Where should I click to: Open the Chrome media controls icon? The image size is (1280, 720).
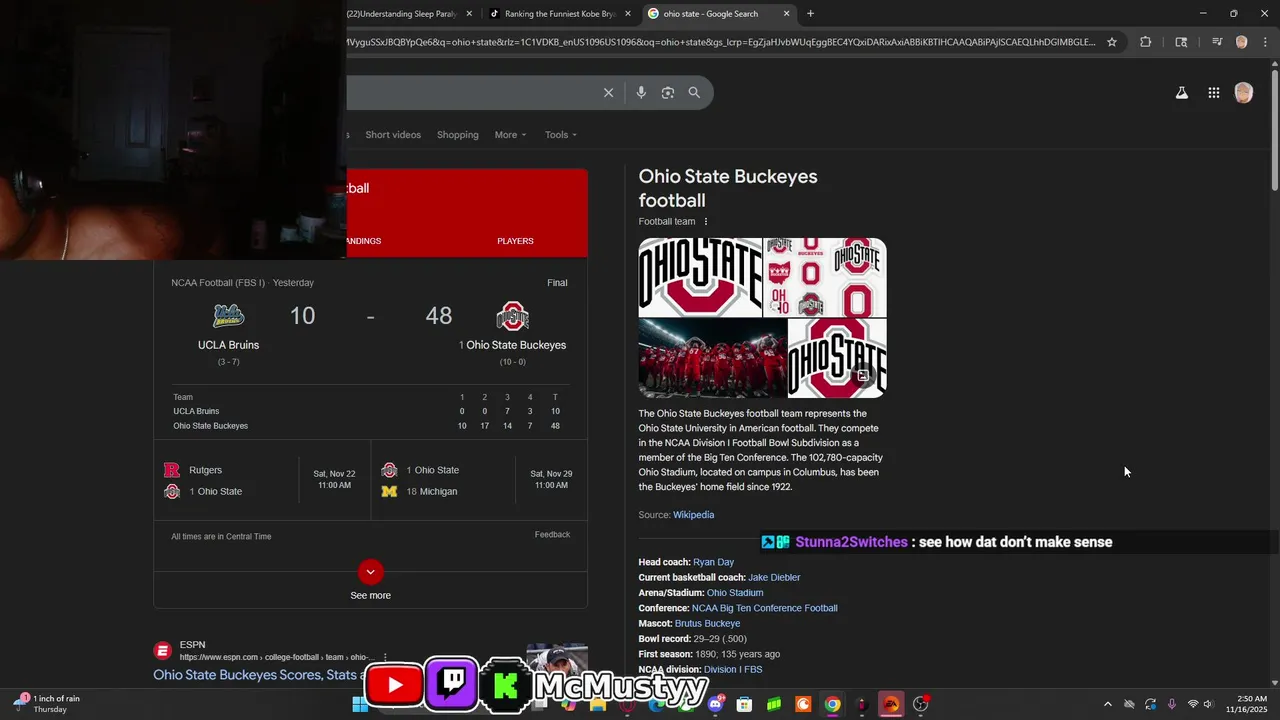pos(1217,42)
